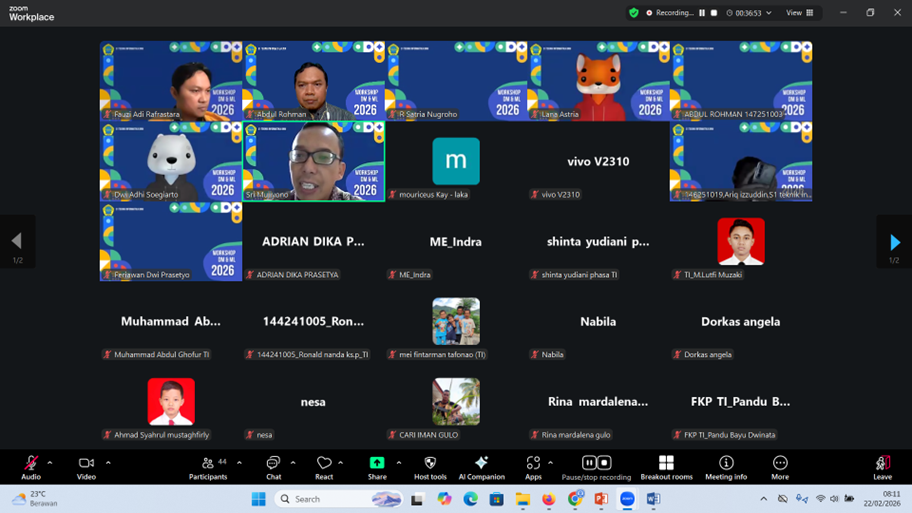The width and height of the screenshot is (912, 513).
Task: Open Breakout rooms
Action: [666, 465]
